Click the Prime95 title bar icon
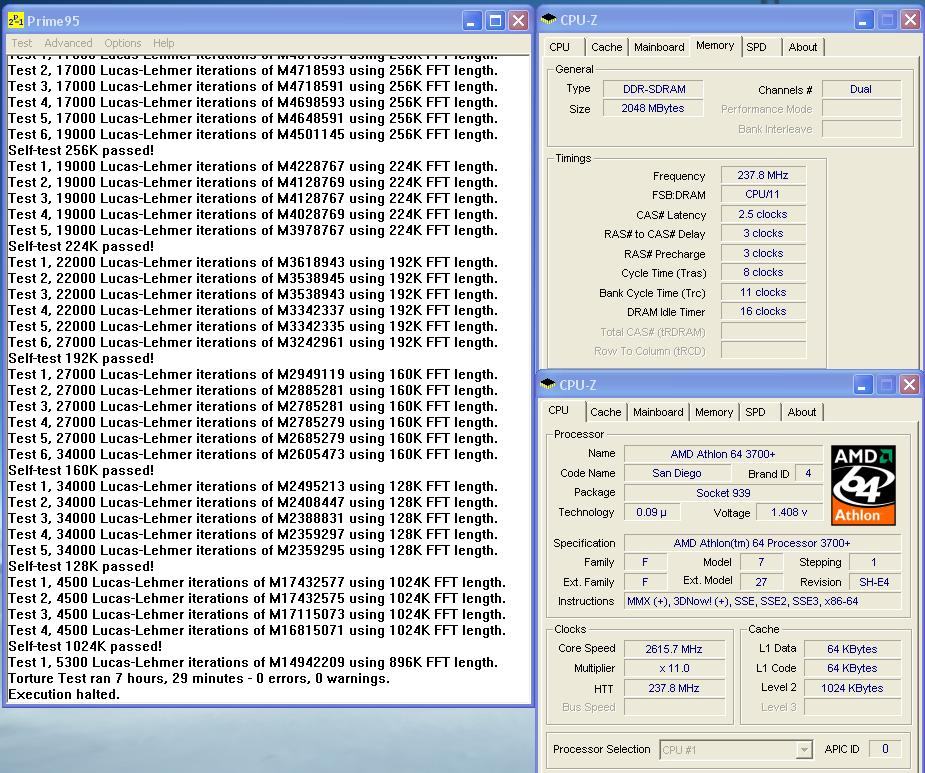The height and width of the screenshot is (773, 925). [x=15, y=21]
